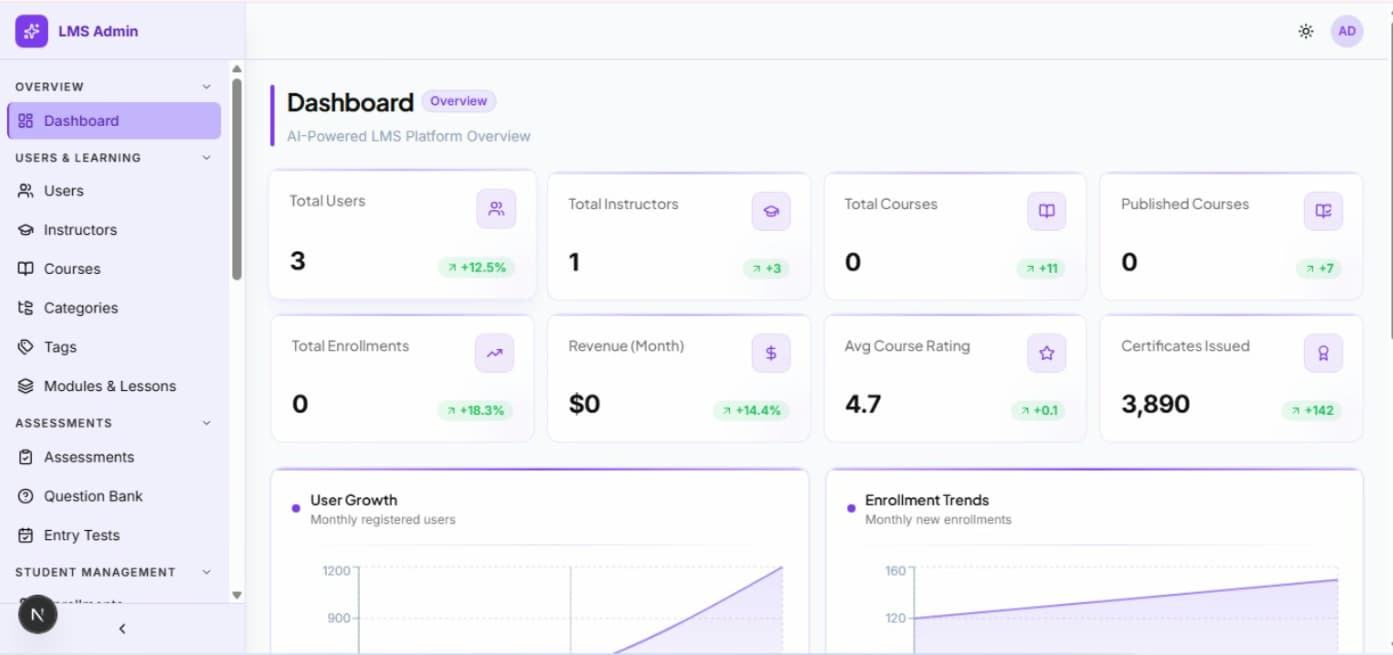The image size is (1393, 655).
Task: Click the Entry Tests calendar-check icon
Action: point(26,535)
